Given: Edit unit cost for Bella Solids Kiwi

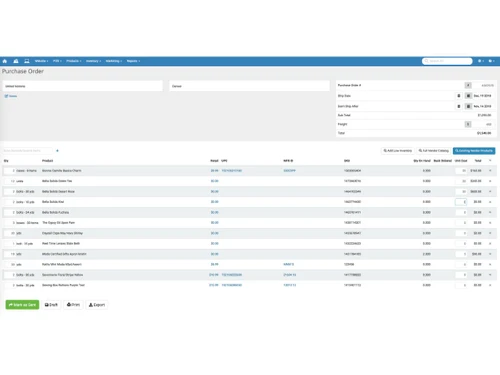Looking at the screenshot, I should coord(461,202).
